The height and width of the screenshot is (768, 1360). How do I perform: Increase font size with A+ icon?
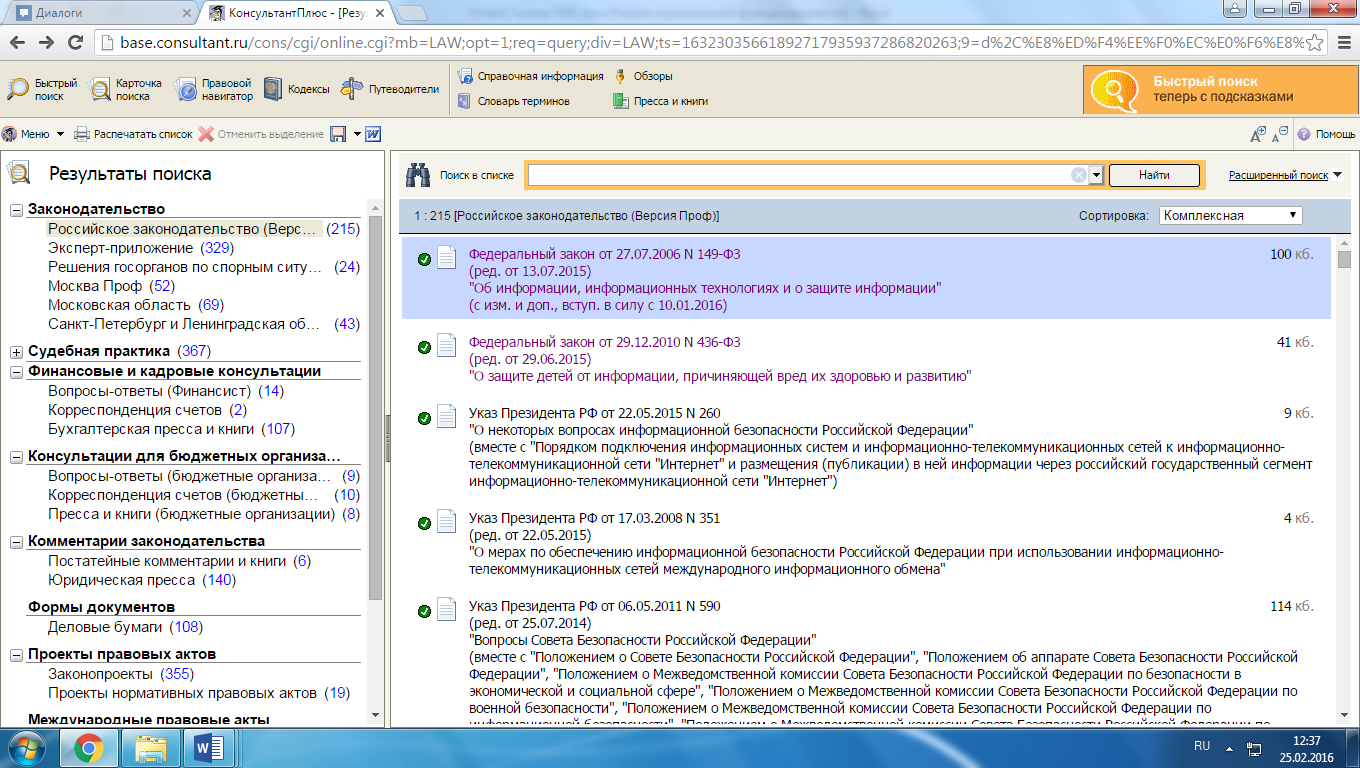(x=1258, y=134)
